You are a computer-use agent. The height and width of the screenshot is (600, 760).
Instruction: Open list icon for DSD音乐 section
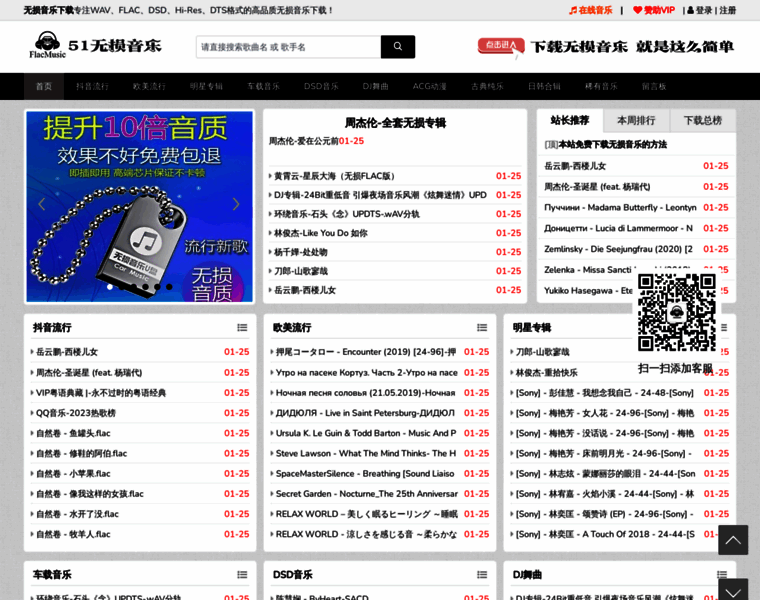482,575
